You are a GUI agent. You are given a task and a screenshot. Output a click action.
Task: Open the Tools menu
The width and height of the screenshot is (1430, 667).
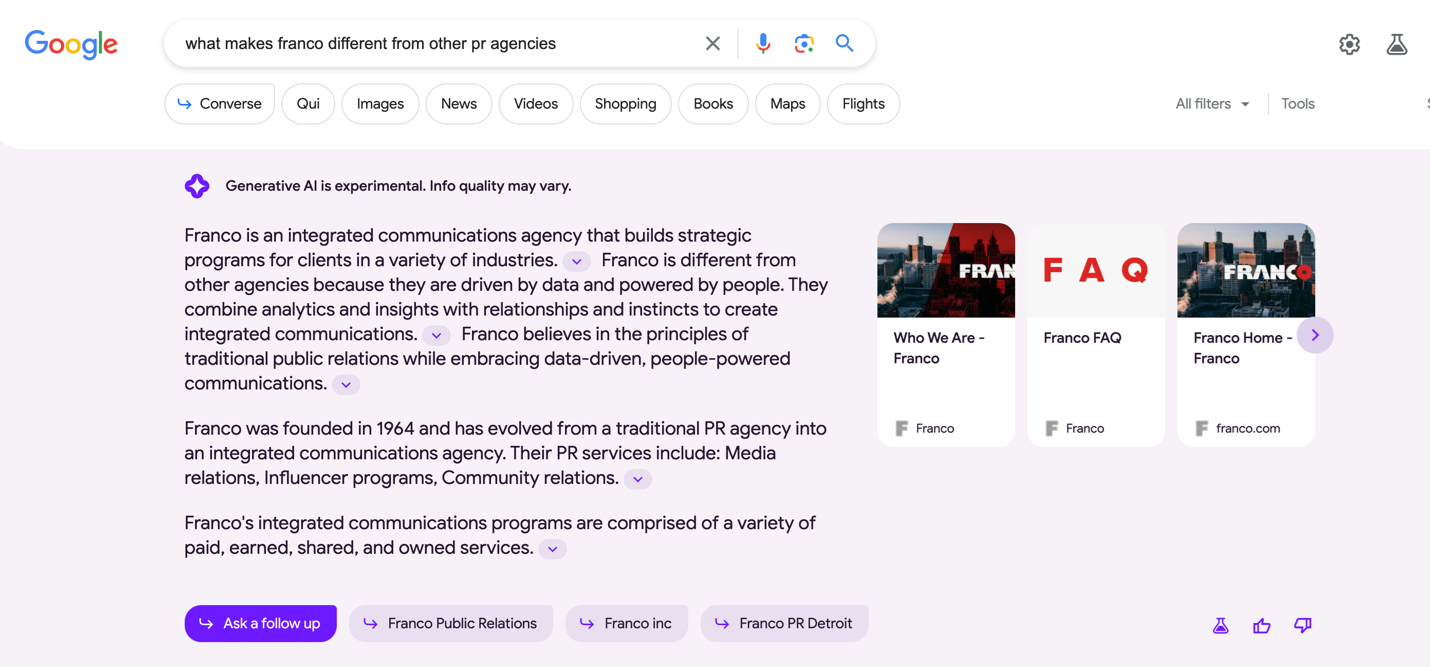[1298, 104]
